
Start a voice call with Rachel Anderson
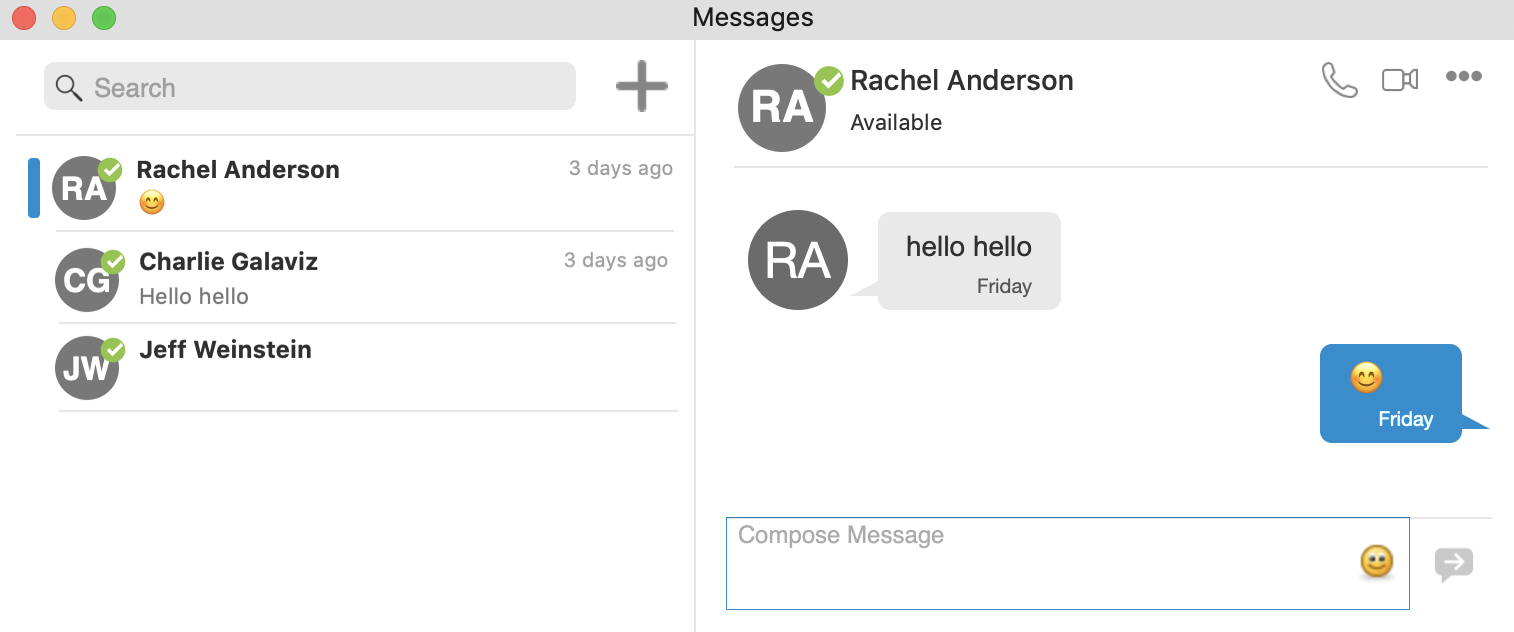coord(1339,80)
